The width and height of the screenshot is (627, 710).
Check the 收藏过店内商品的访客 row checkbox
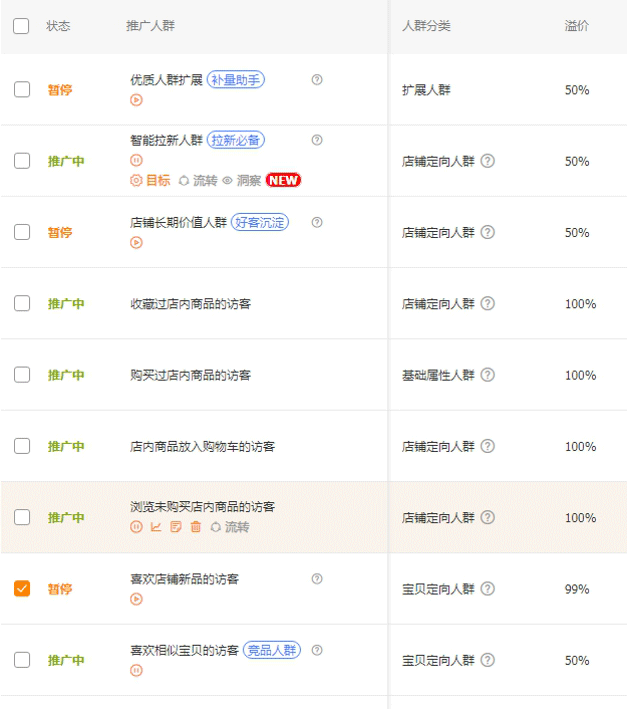[x=21, y=304]
